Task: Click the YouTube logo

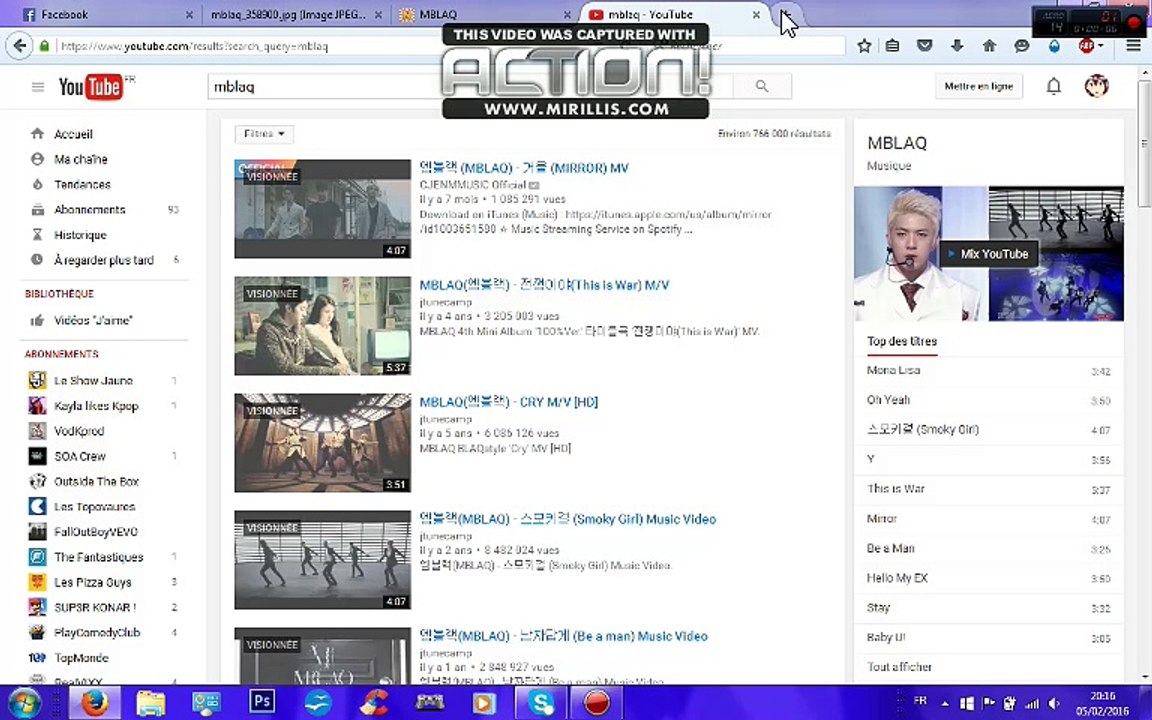Action: pos(90,87)
